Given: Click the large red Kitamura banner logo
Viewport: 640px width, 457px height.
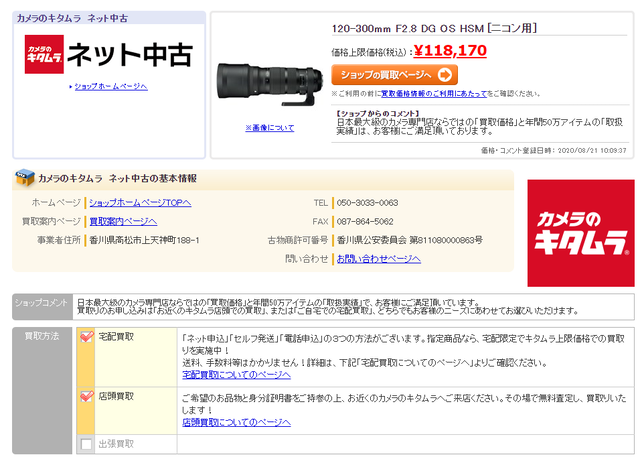Looking at the screenshot, I should [581, 233].
